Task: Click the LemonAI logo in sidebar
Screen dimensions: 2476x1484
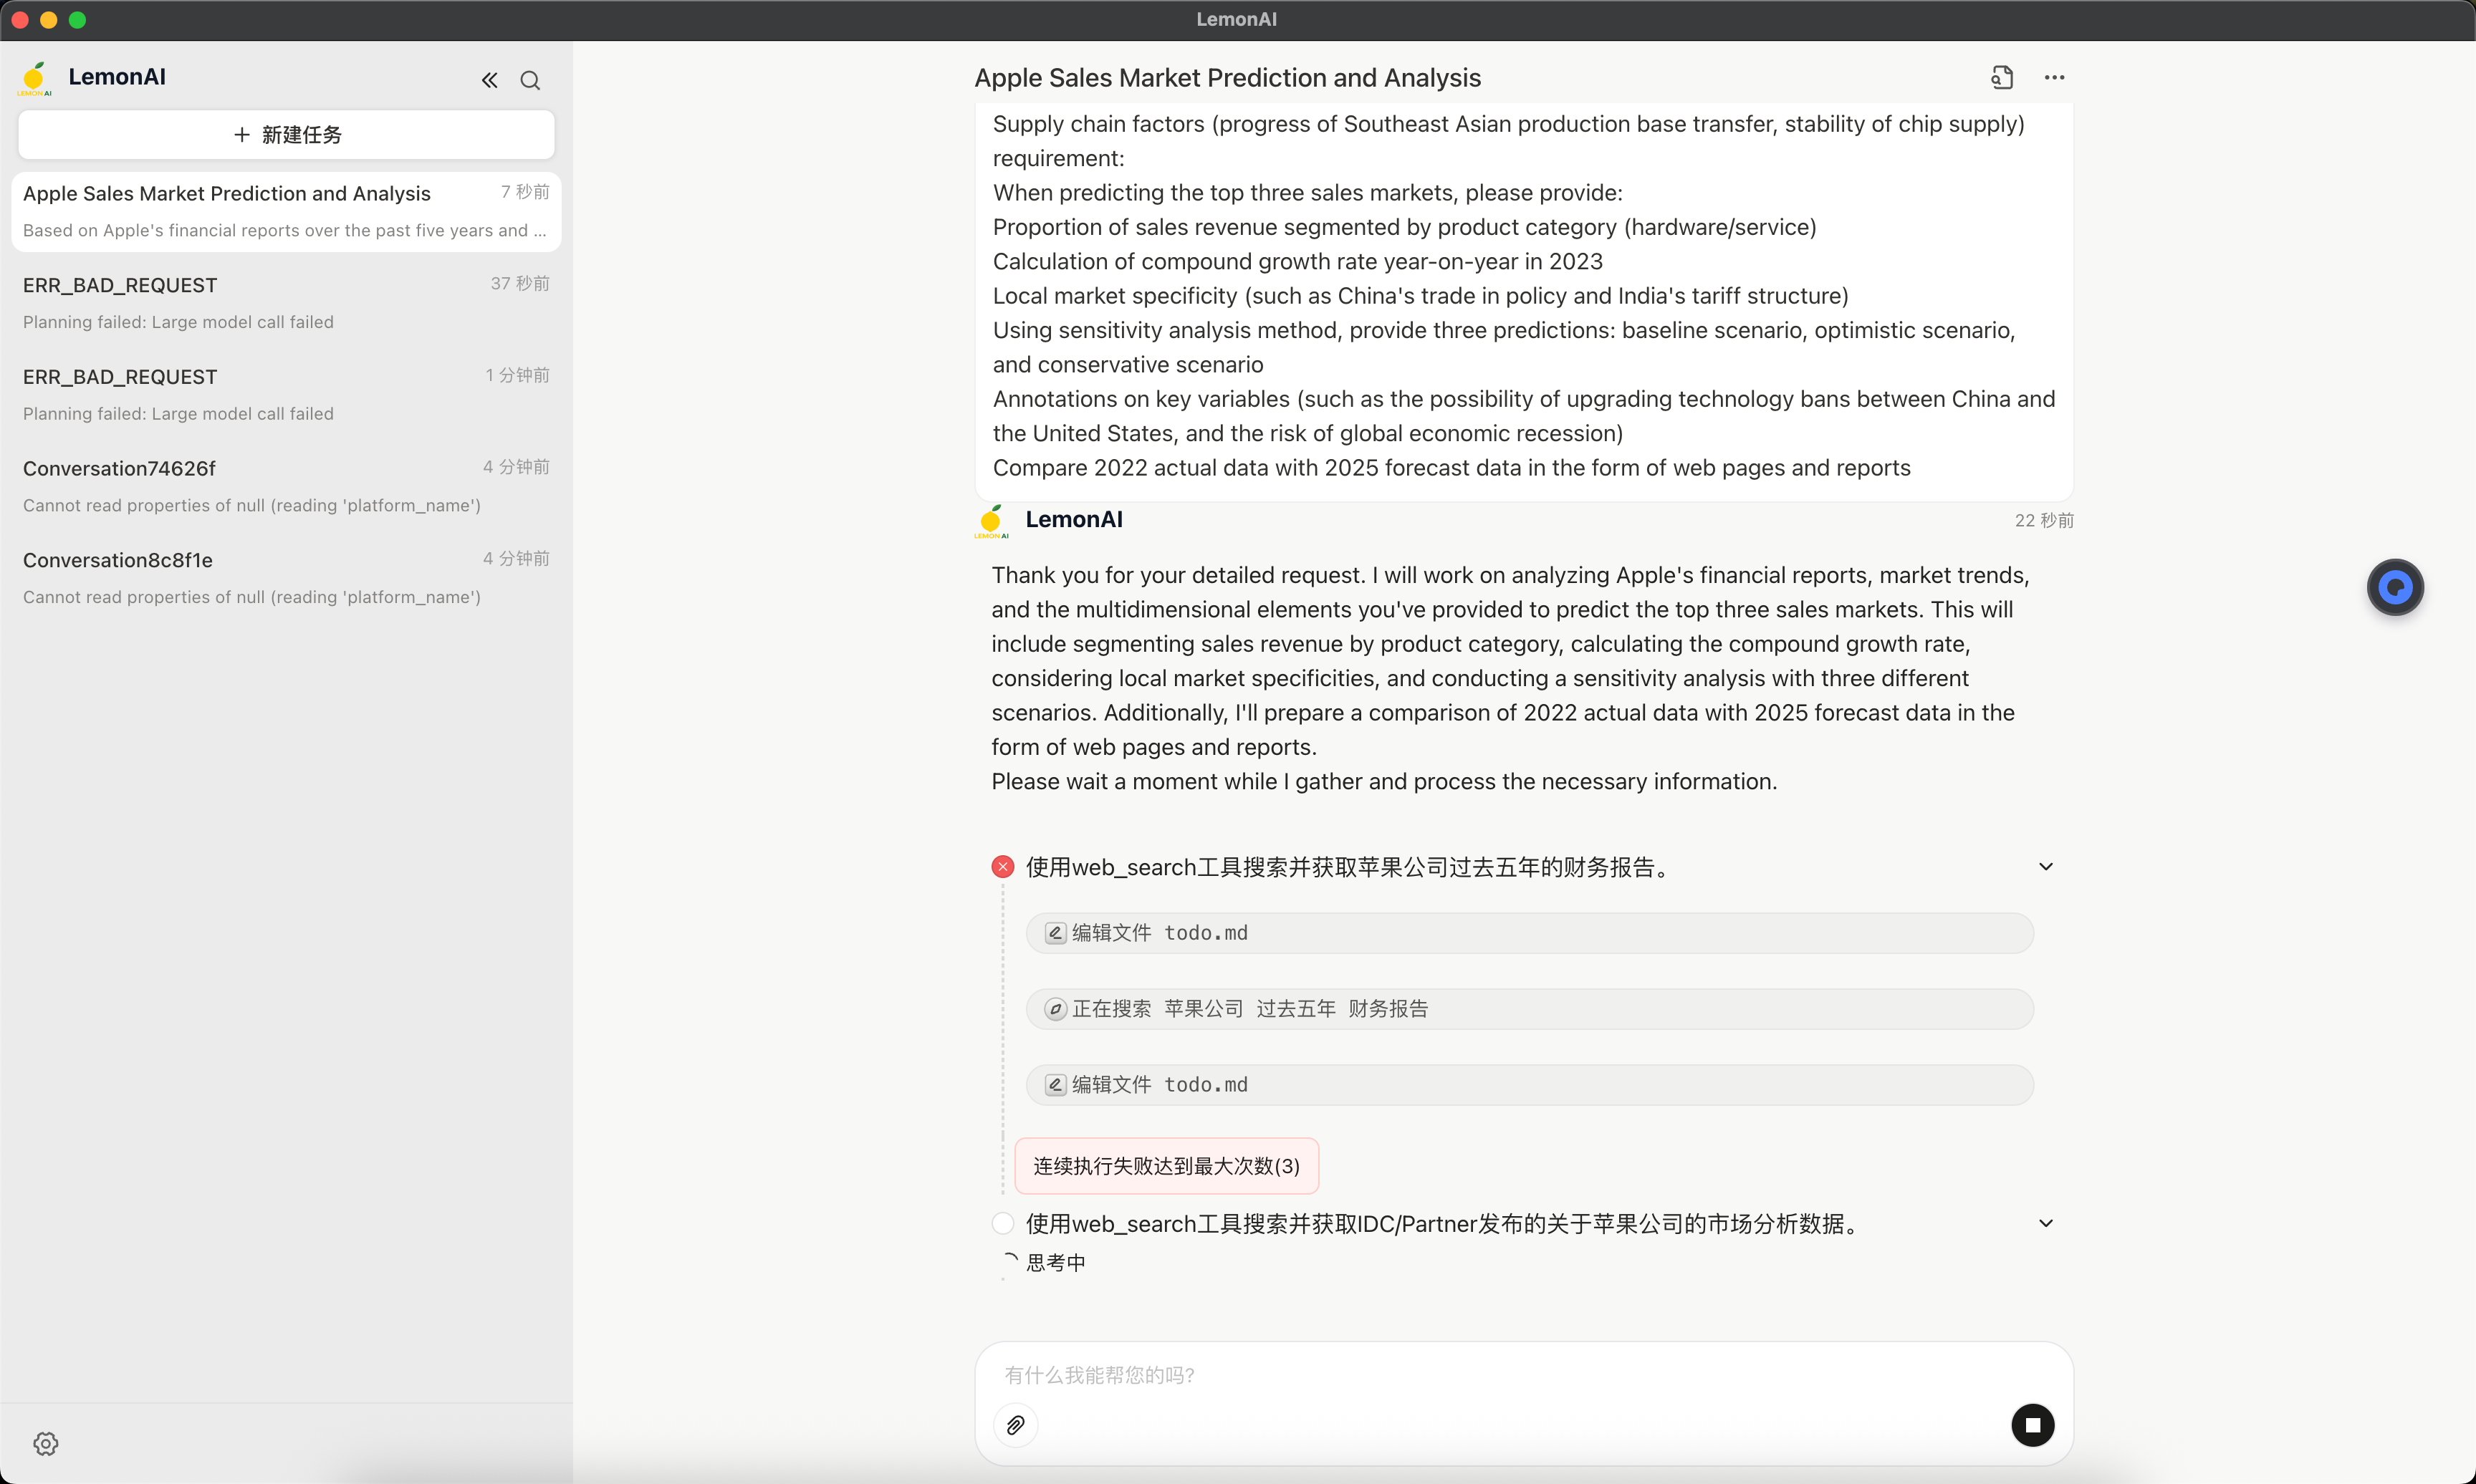Action: pos(34,78)
